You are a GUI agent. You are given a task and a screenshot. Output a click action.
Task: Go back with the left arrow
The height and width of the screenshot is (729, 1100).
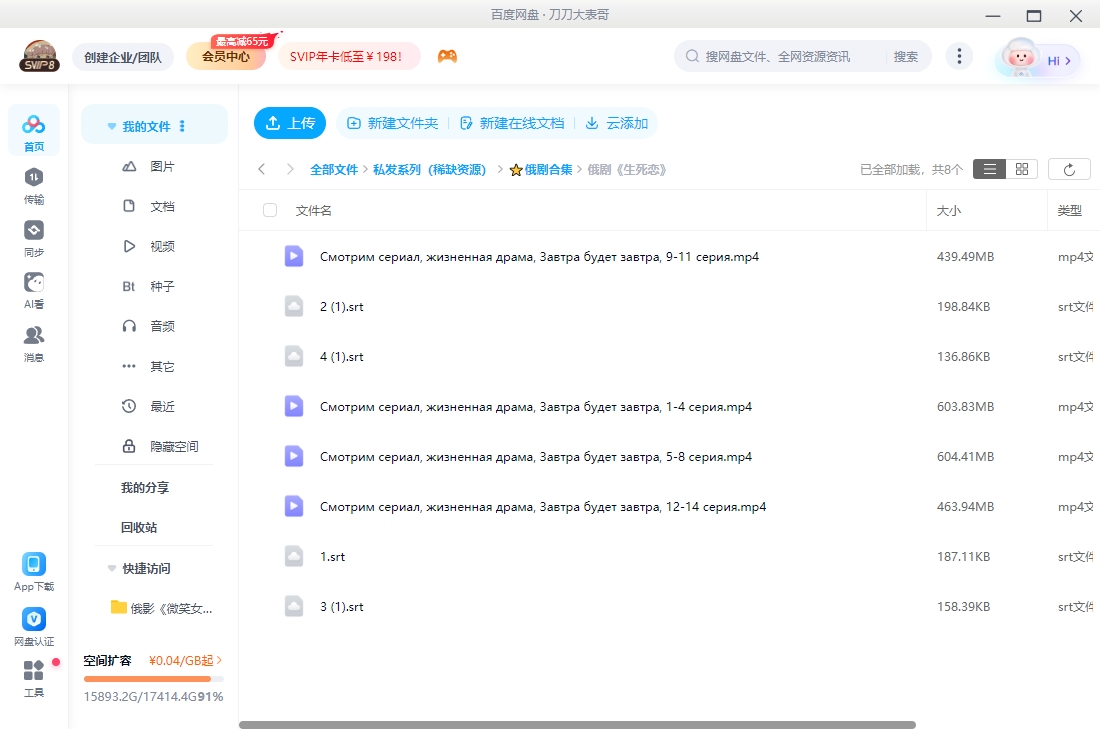262,169
